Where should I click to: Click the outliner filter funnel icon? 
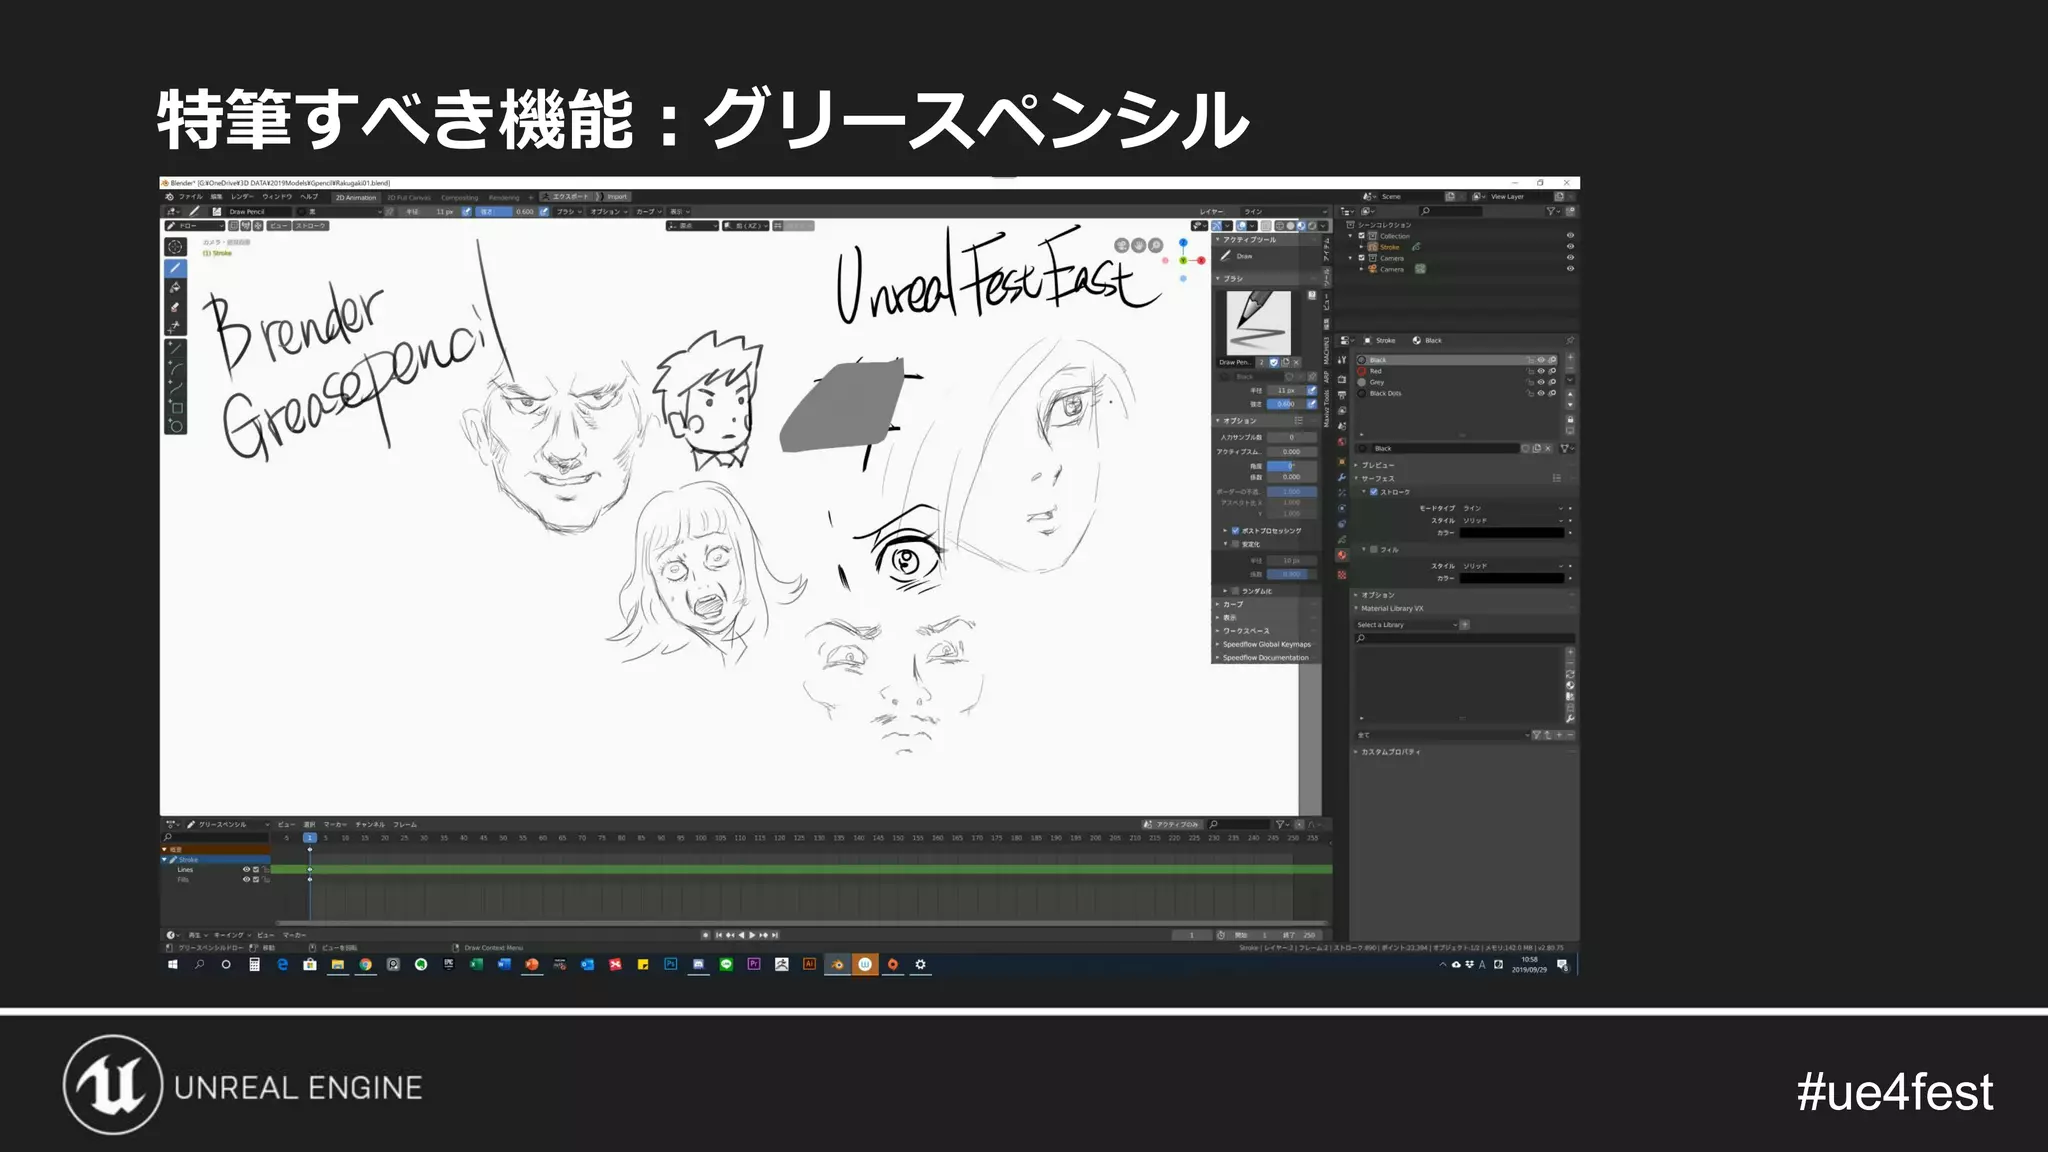pyautogui.click(x=1551, y=211)
